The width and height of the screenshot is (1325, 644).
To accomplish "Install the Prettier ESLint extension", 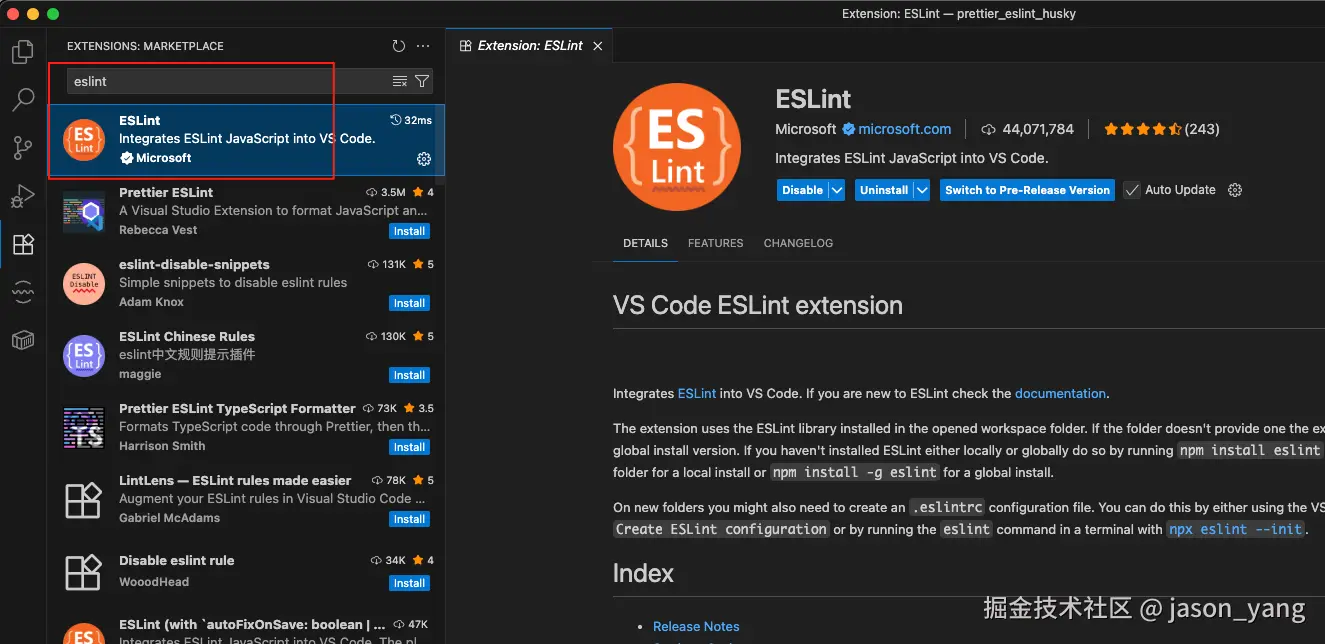I will pyautogui.click(x=409, y=231).
